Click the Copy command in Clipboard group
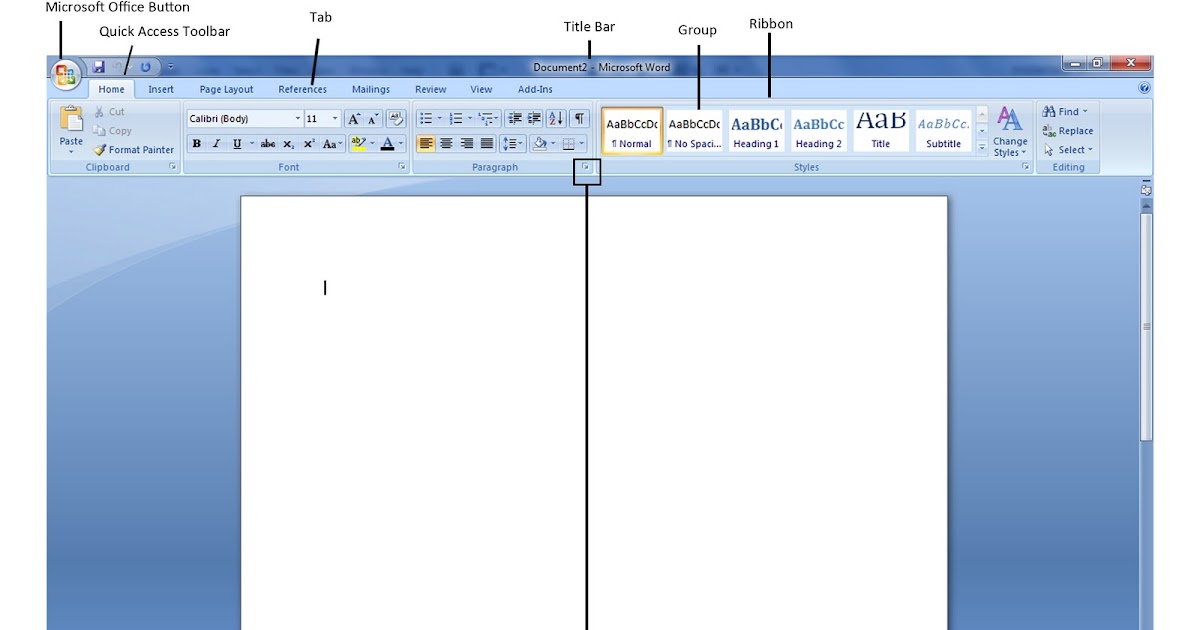This screenshot has height=630, width=1200. [112, 131]
